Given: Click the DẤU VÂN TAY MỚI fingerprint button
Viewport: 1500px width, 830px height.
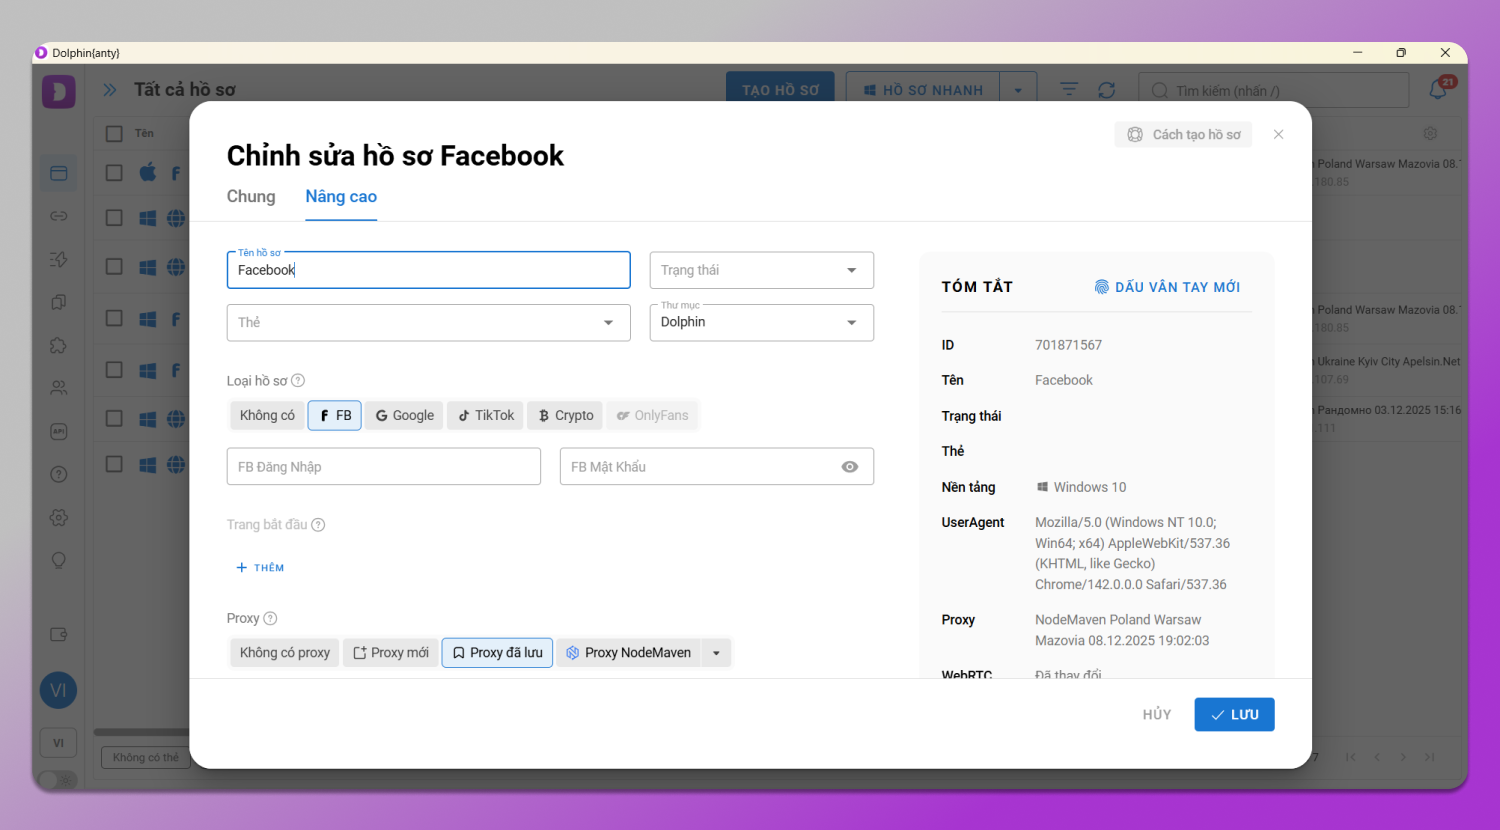Looking at the screenshot, I should tap(1167, 287).
